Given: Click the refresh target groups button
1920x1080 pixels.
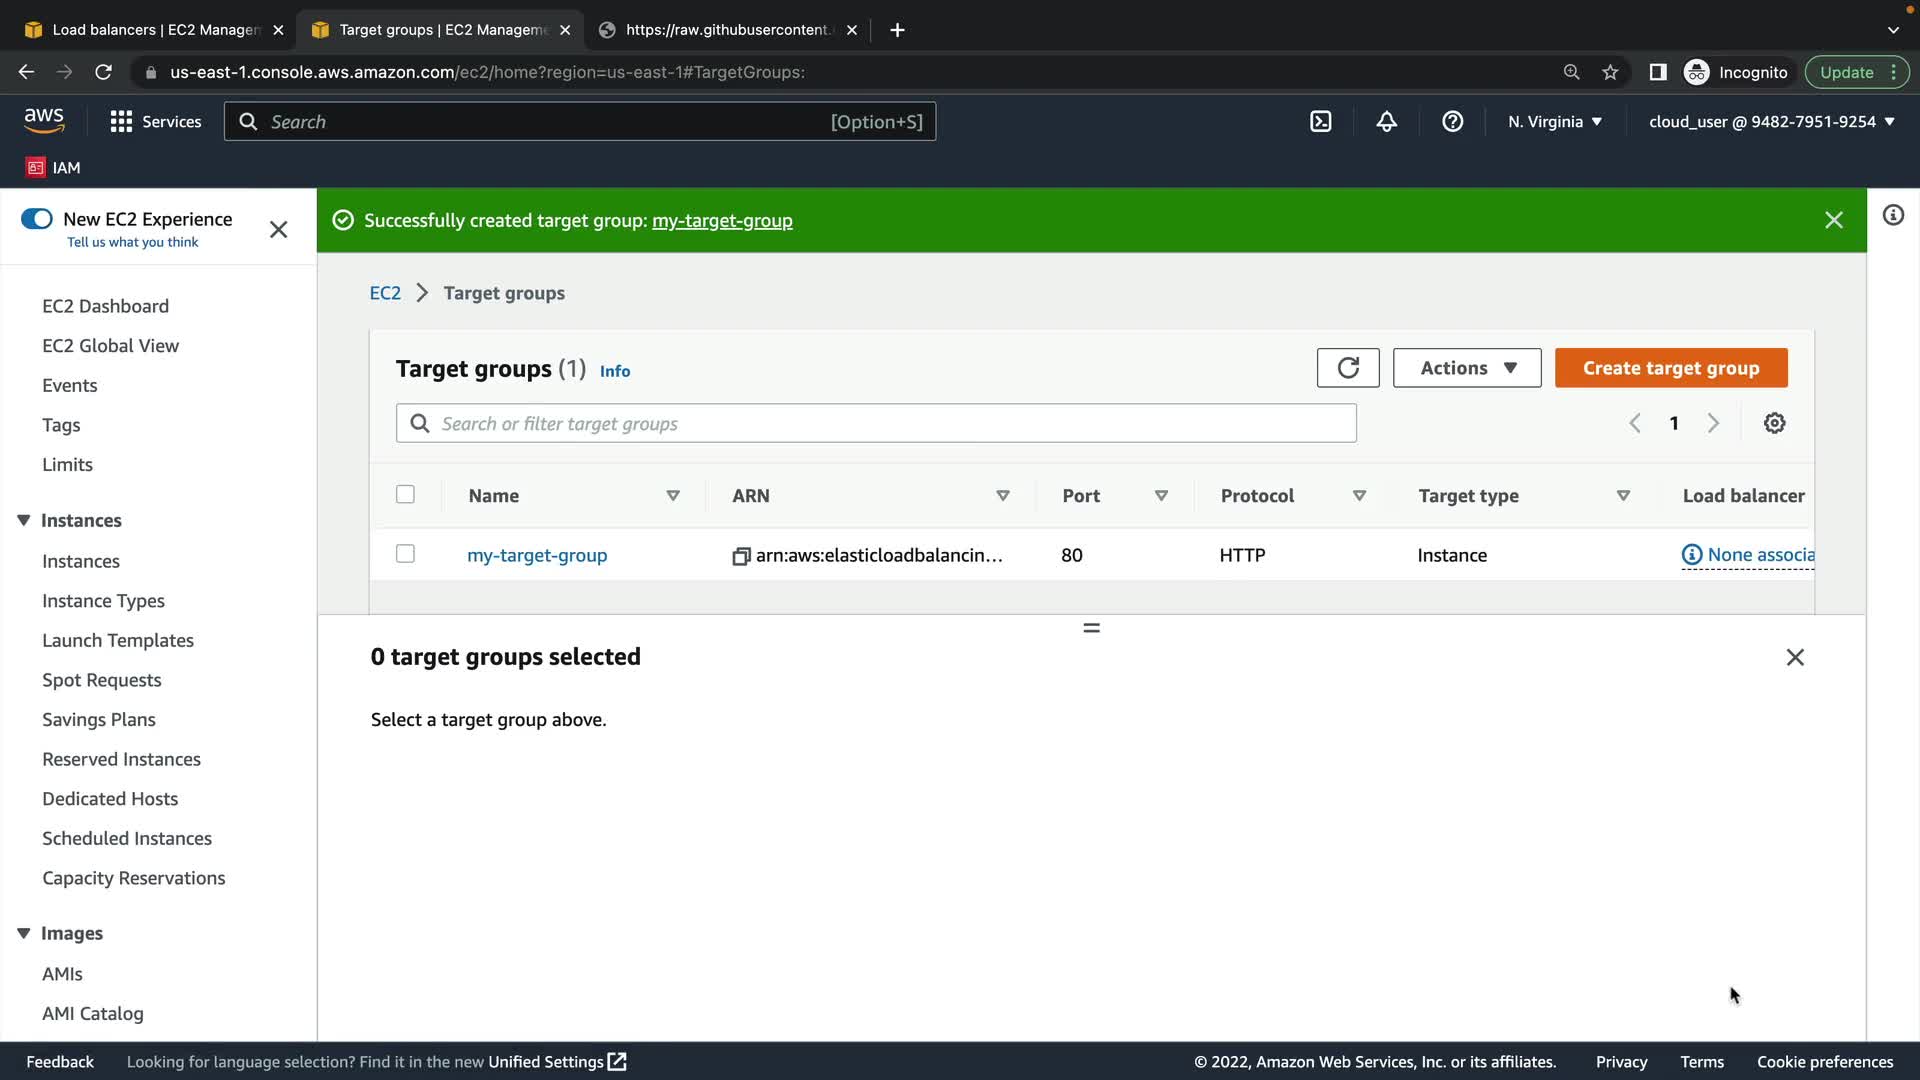Looking at the screenshot, I should click(1347, 368).
